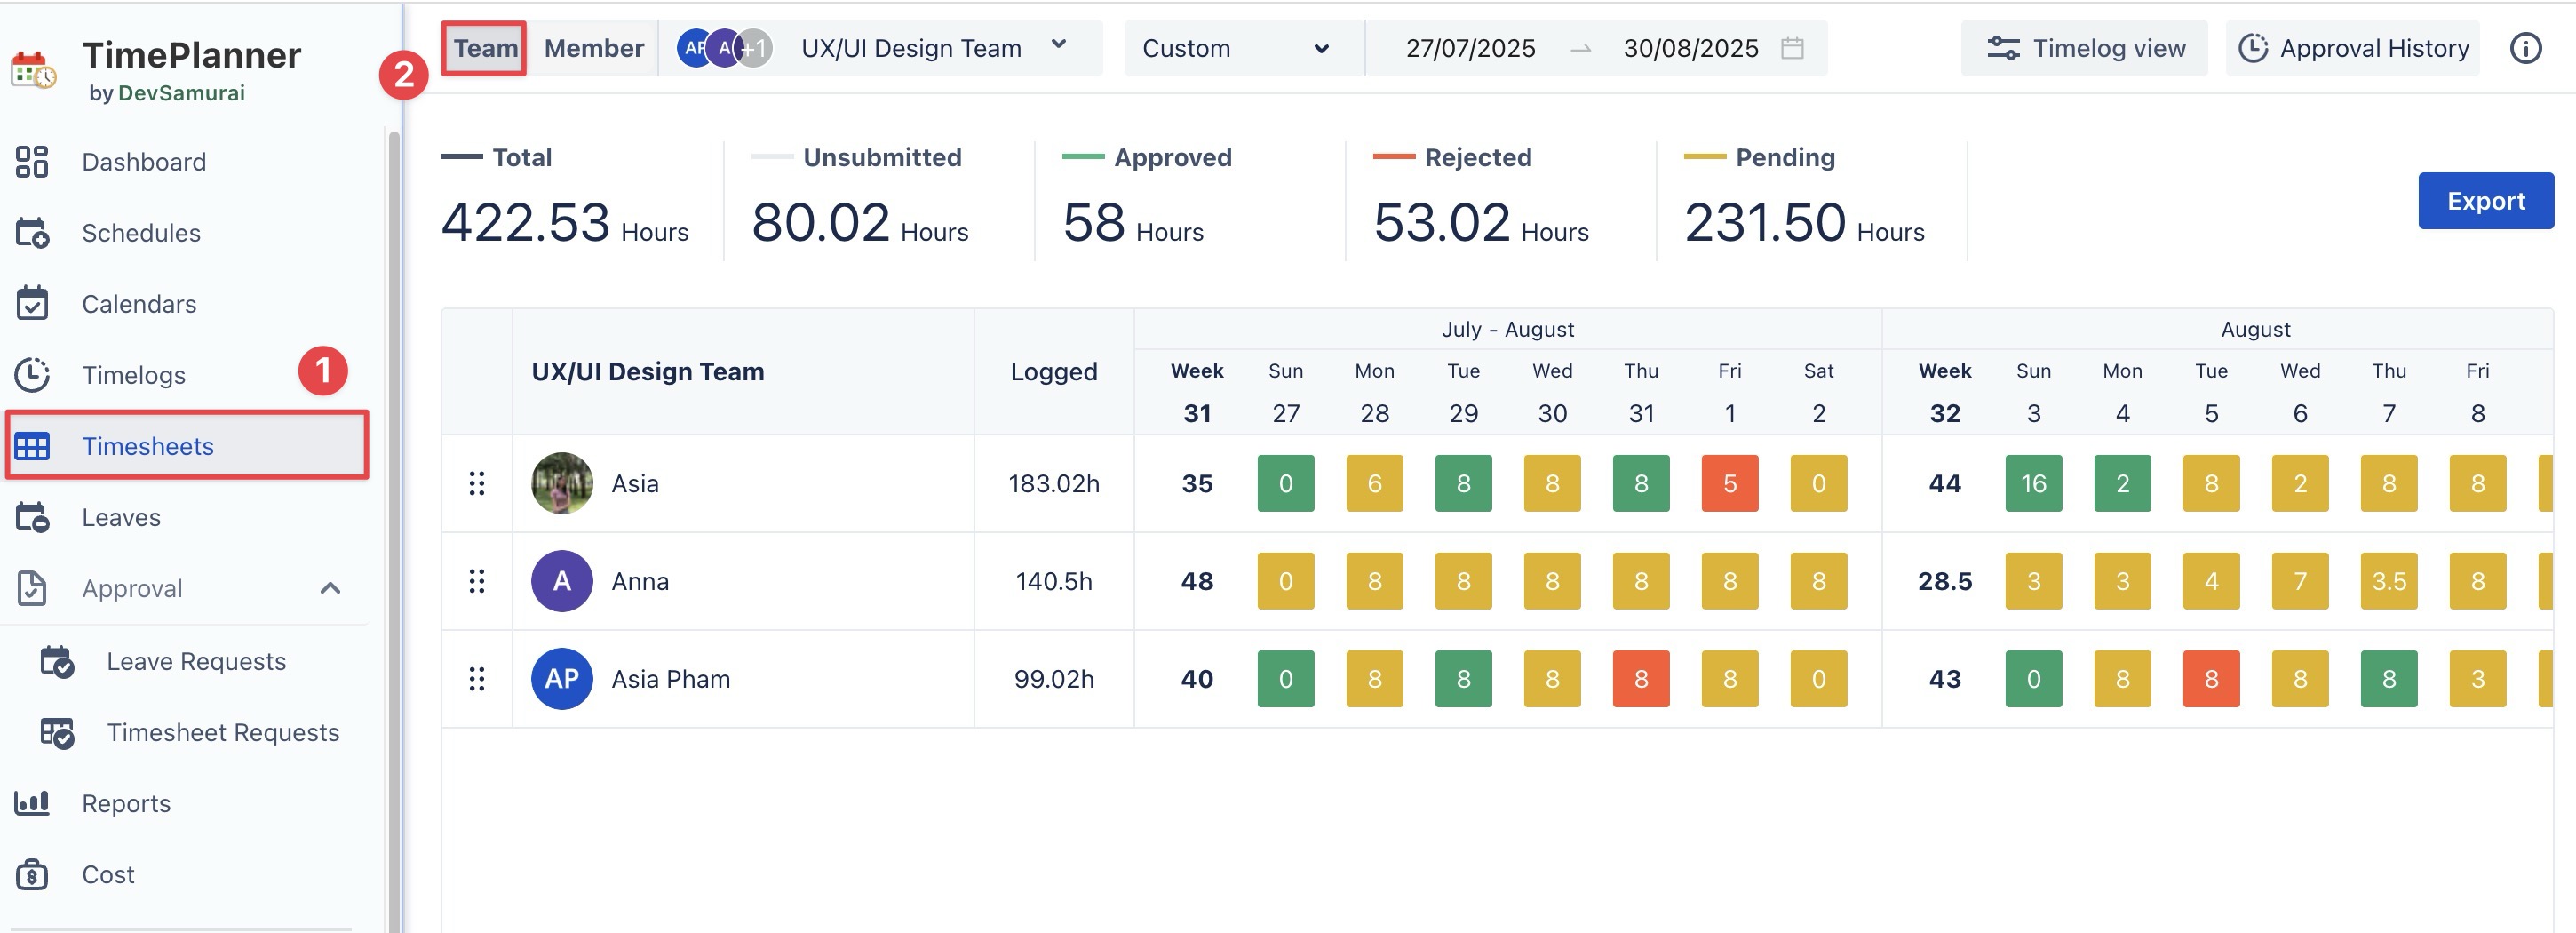Open Approval History

tap(2353, 48)
